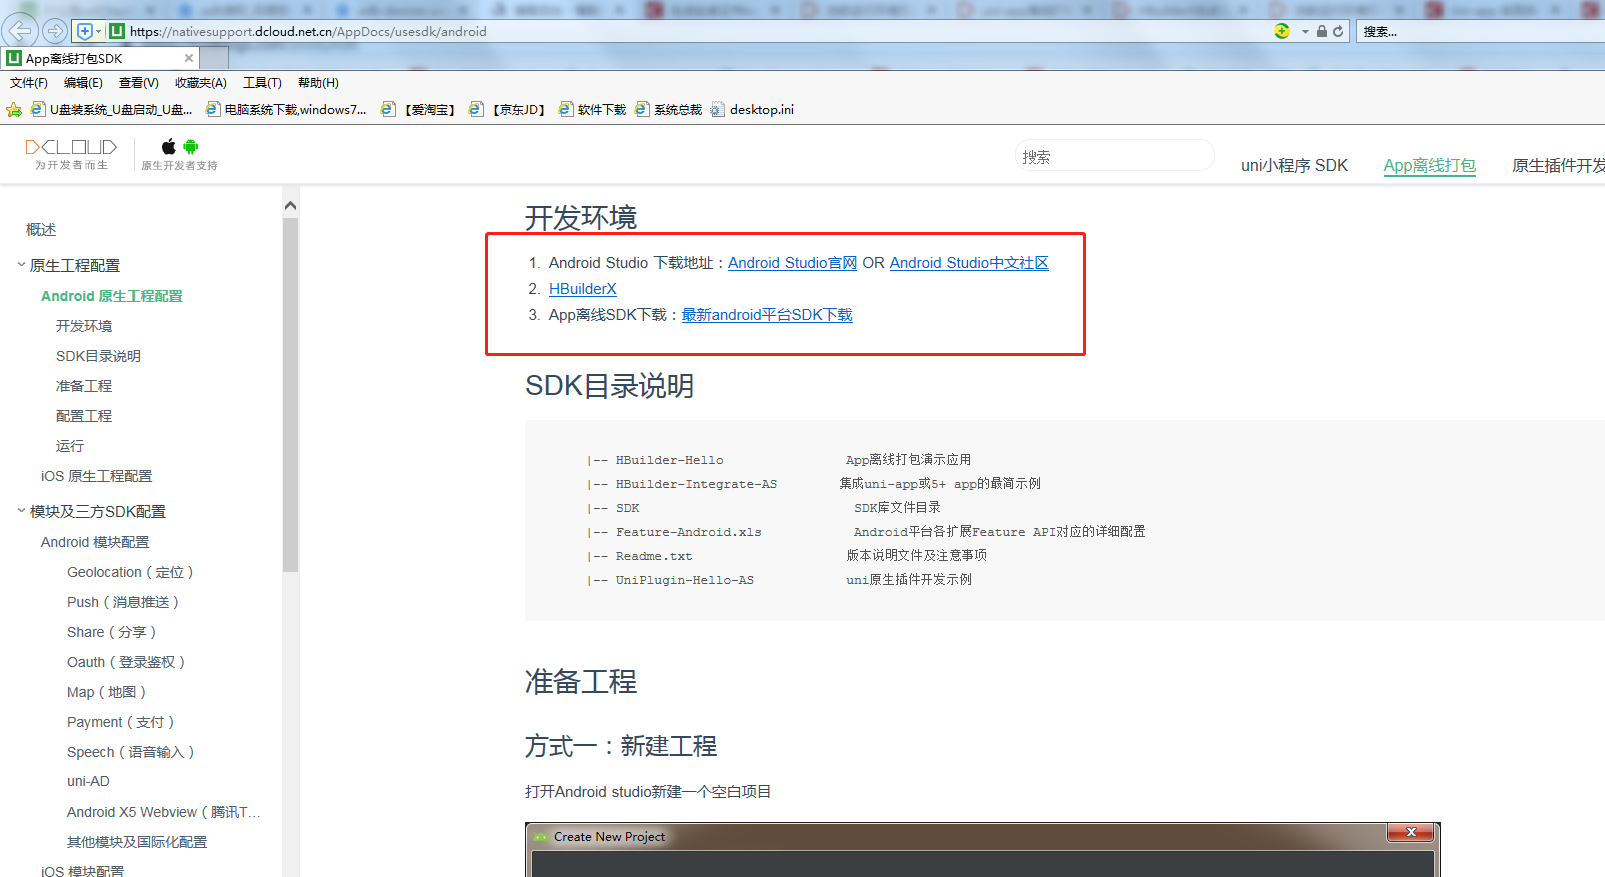Click the page 搜索 input field
The height and width of the screenshot is (877, 1605).
(1115, 157)
